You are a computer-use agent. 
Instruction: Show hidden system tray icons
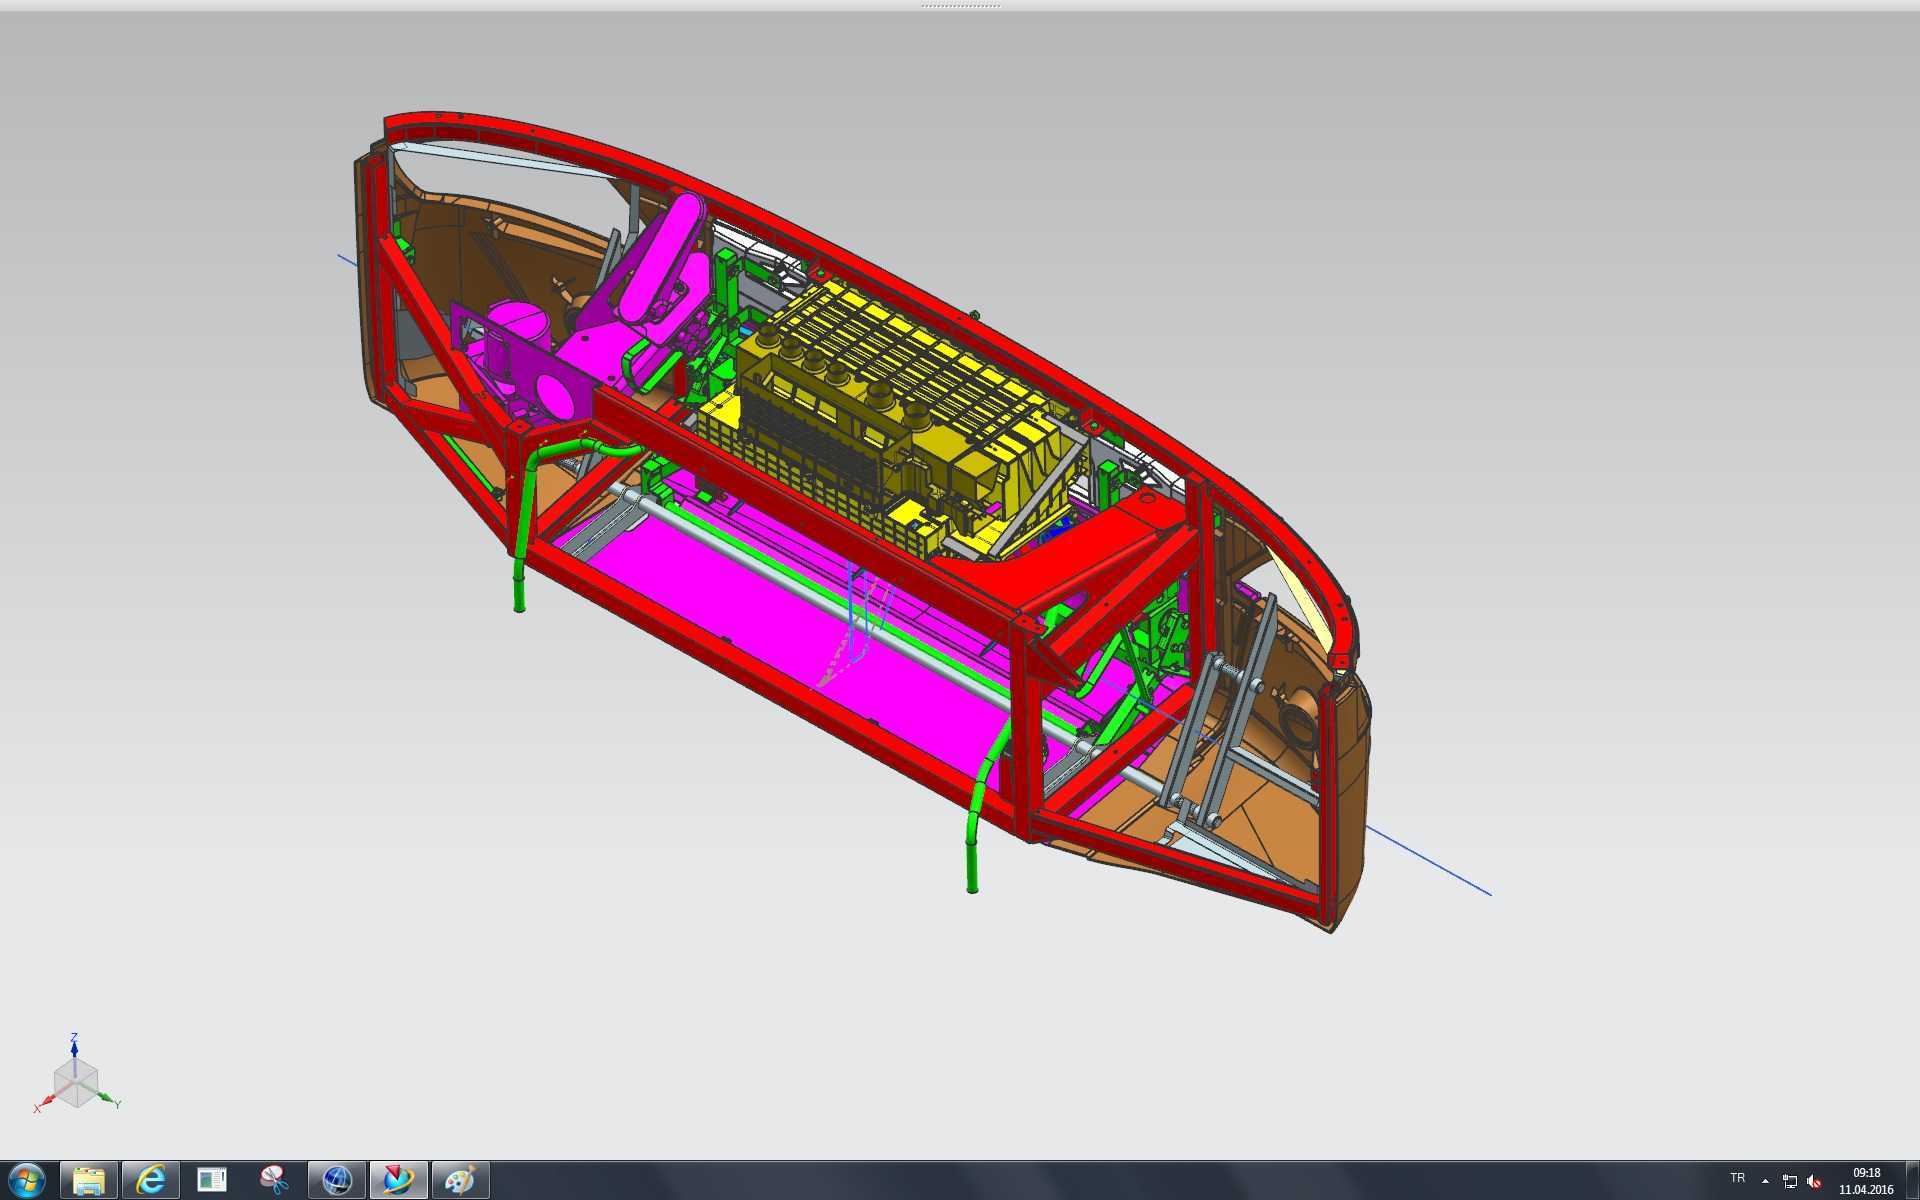tap(1765, 1181)
